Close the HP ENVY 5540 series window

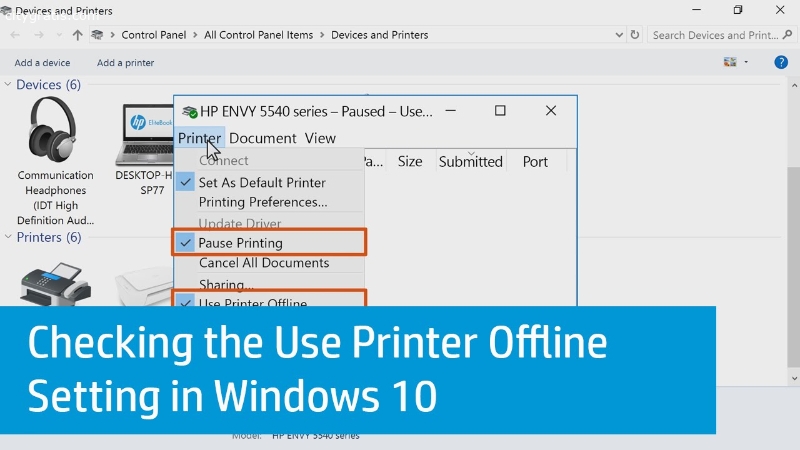coord(551,111)
